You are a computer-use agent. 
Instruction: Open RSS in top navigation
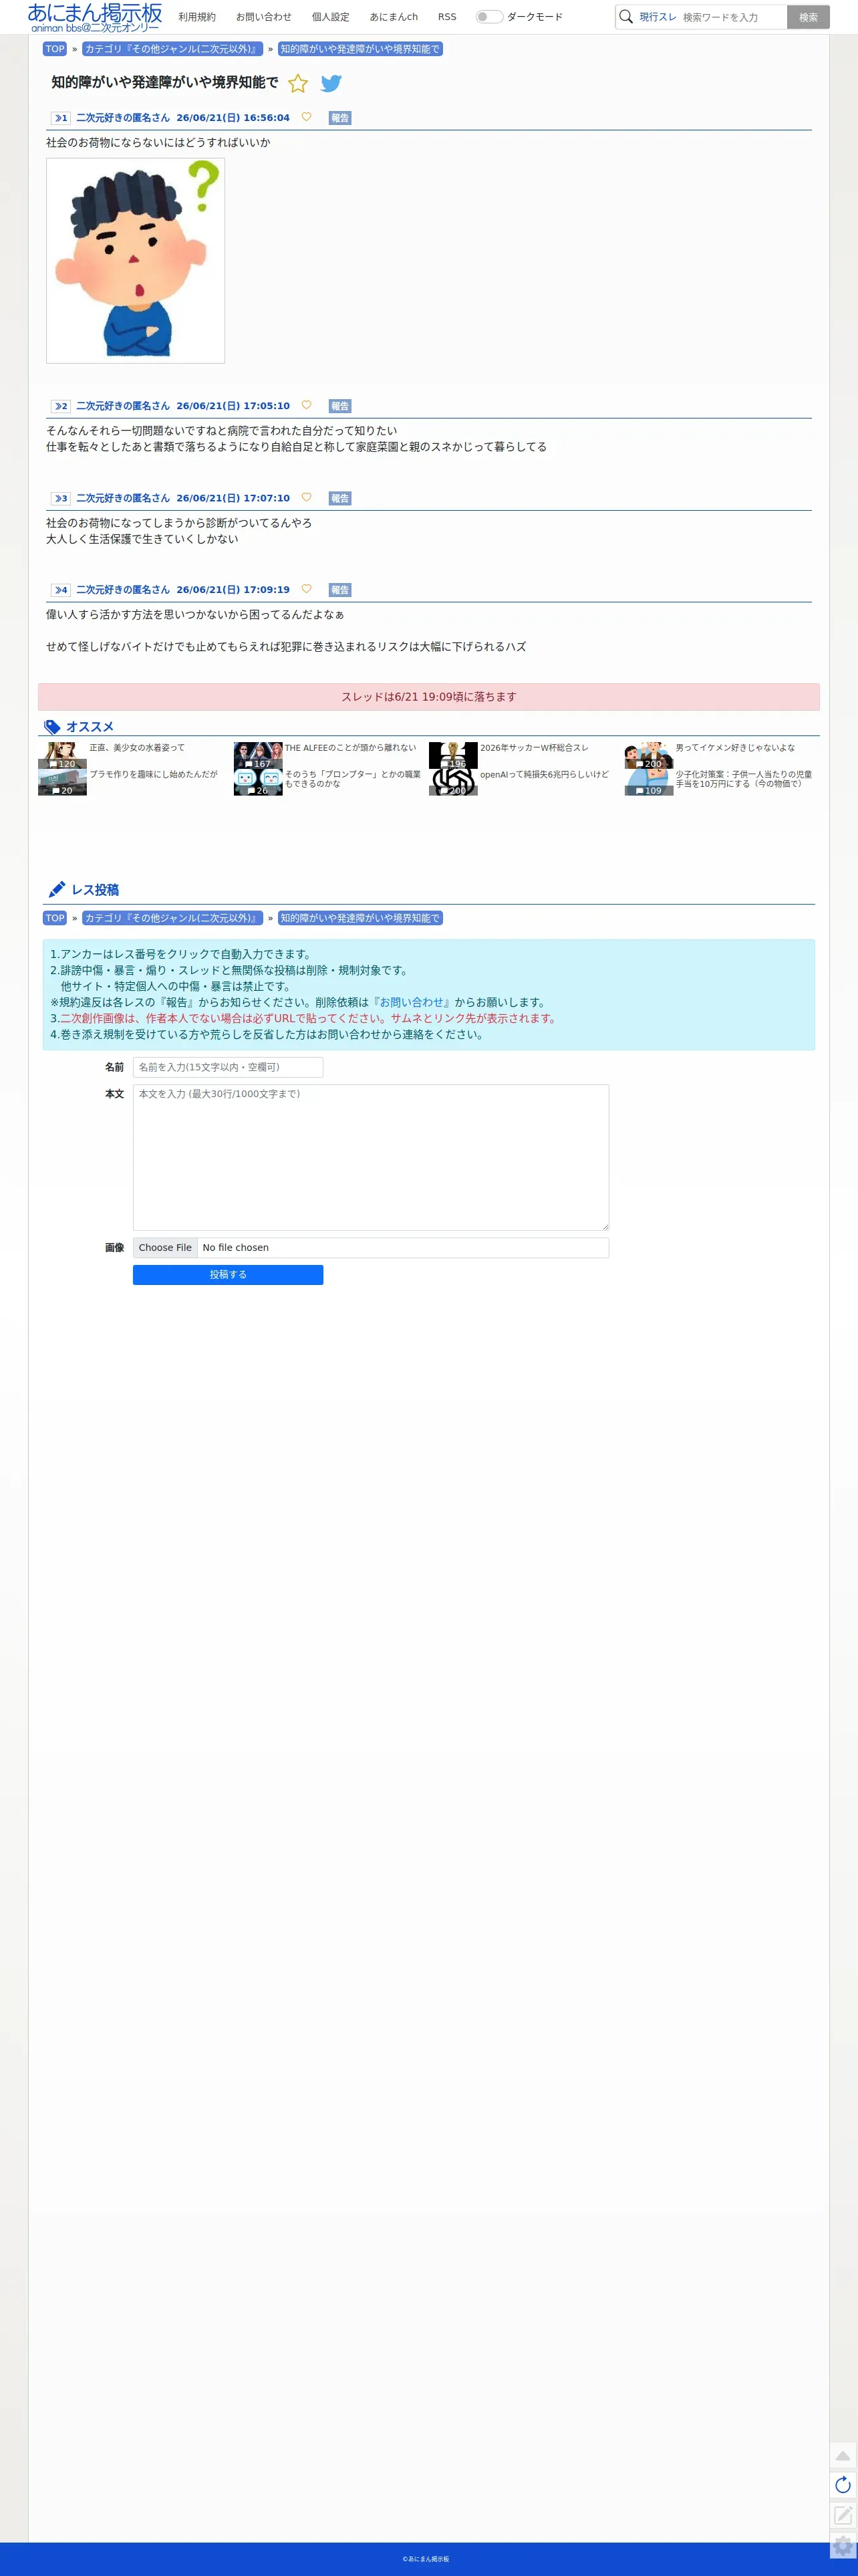pos(447,17)
